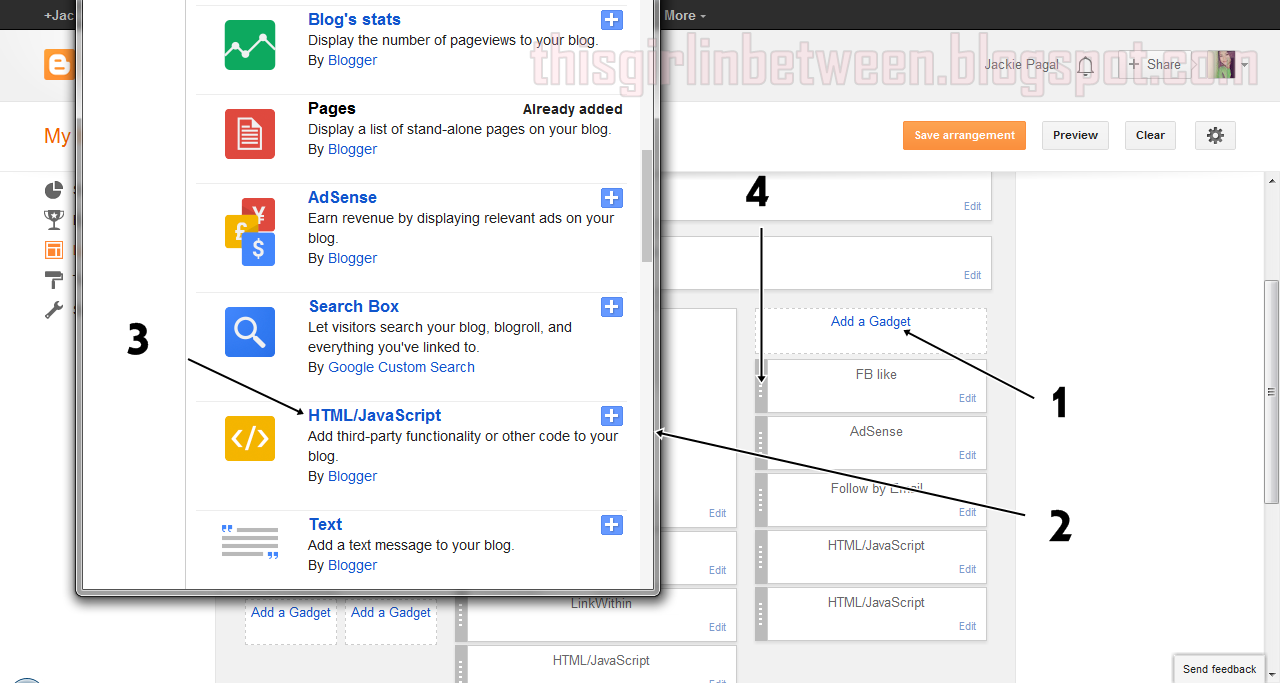
Task: Click the Share button
Action: coord(1155,64)
